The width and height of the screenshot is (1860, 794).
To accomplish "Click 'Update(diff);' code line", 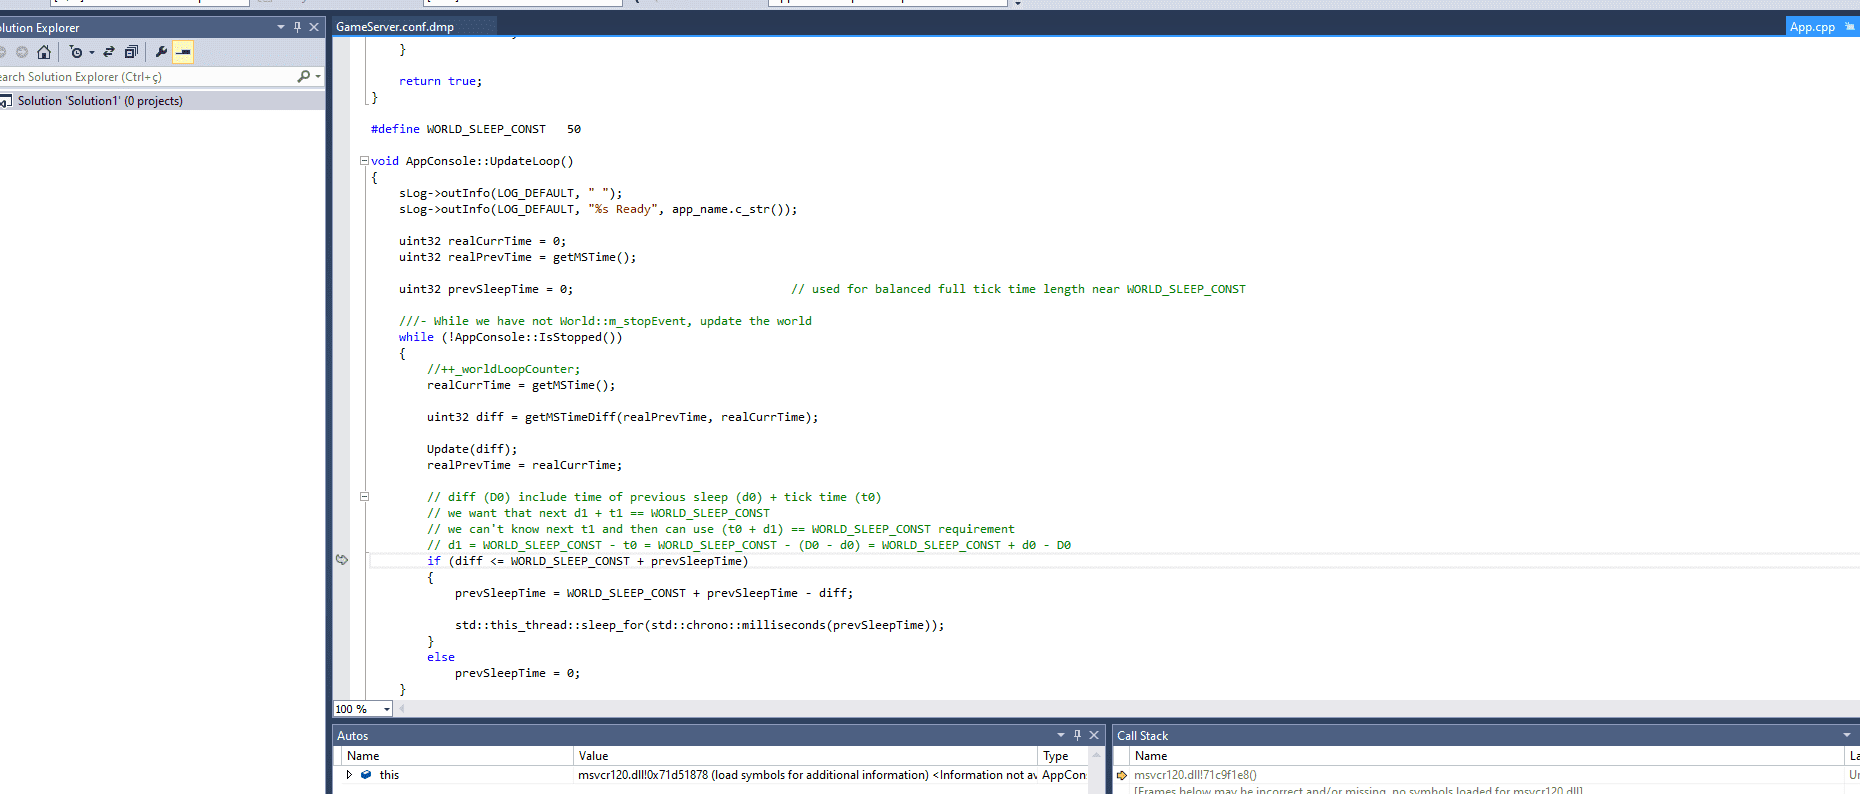I will pos(472,449).
